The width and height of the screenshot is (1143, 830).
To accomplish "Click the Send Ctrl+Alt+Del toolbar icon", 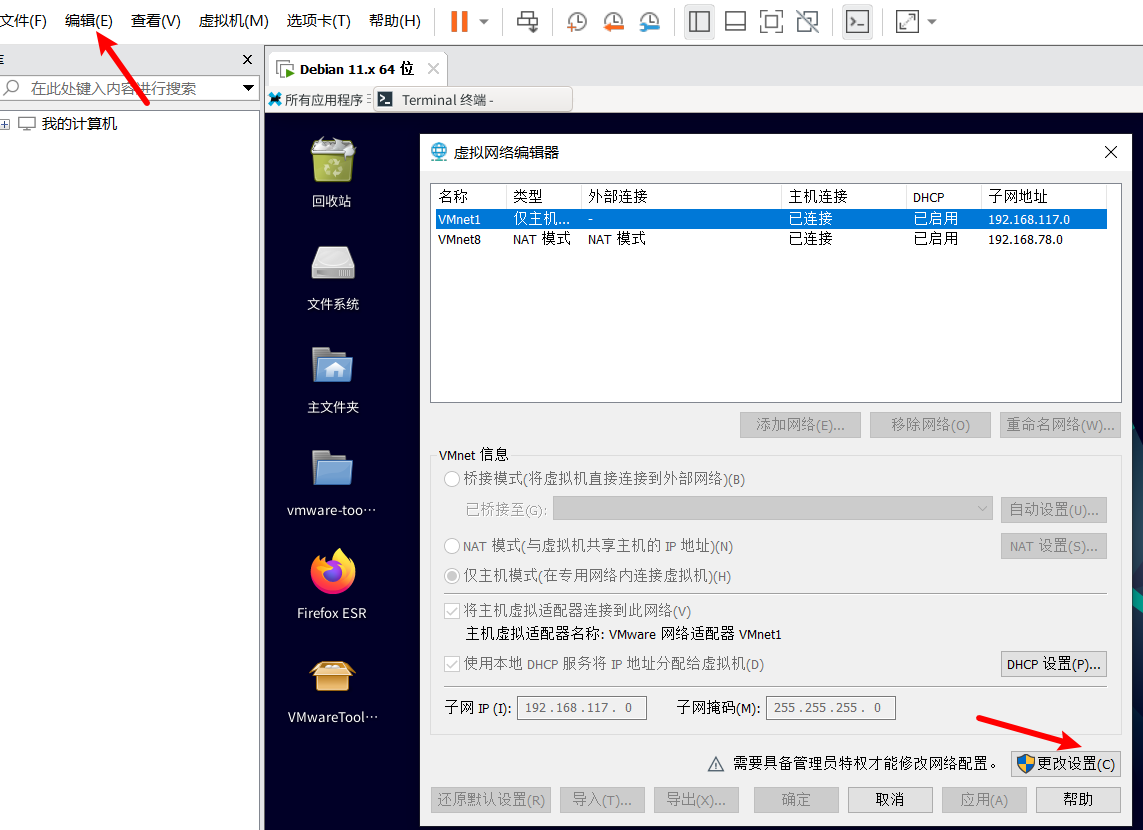I will coord(527,21).
